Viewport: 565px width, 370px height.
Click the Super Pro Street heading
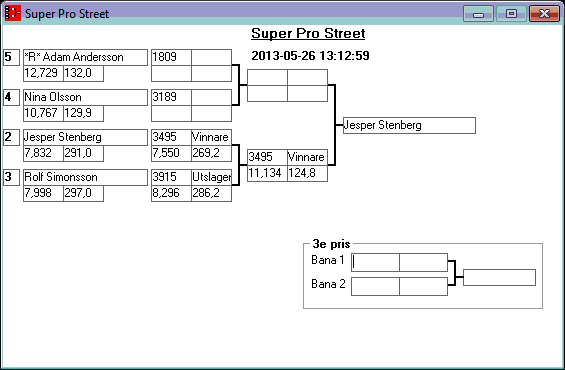point(308,34)
